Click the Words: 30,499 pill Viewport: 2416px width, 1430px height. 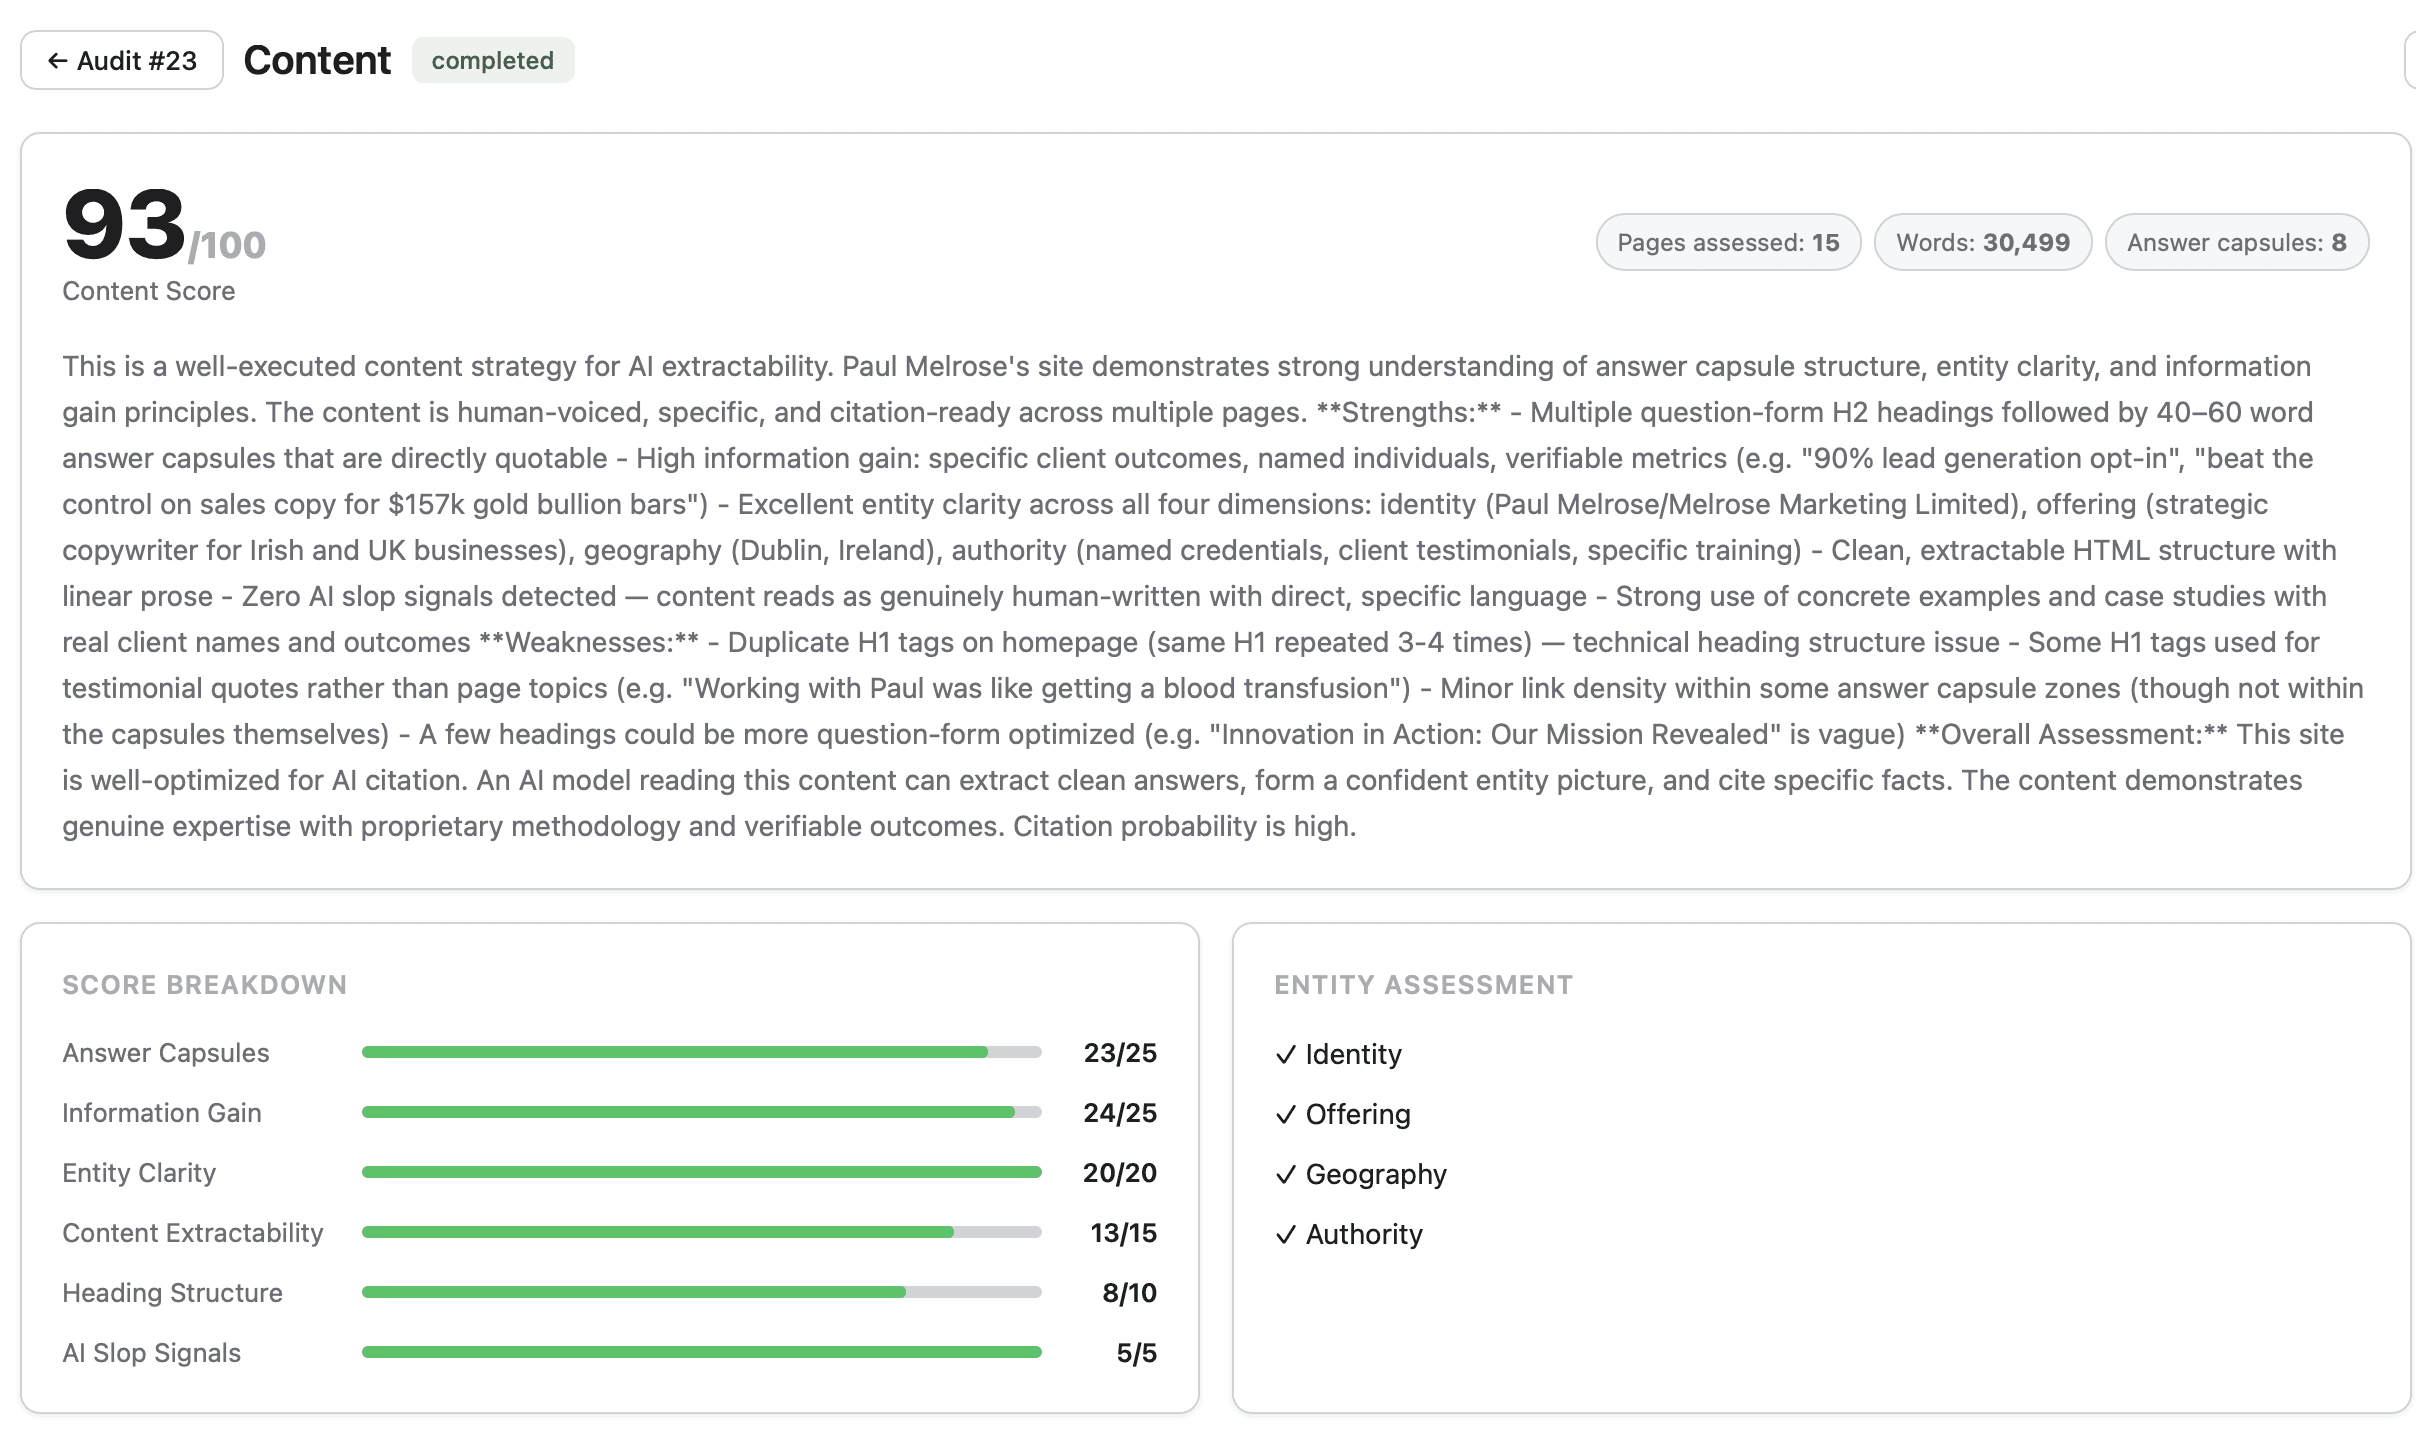(x=1982, y=242)
